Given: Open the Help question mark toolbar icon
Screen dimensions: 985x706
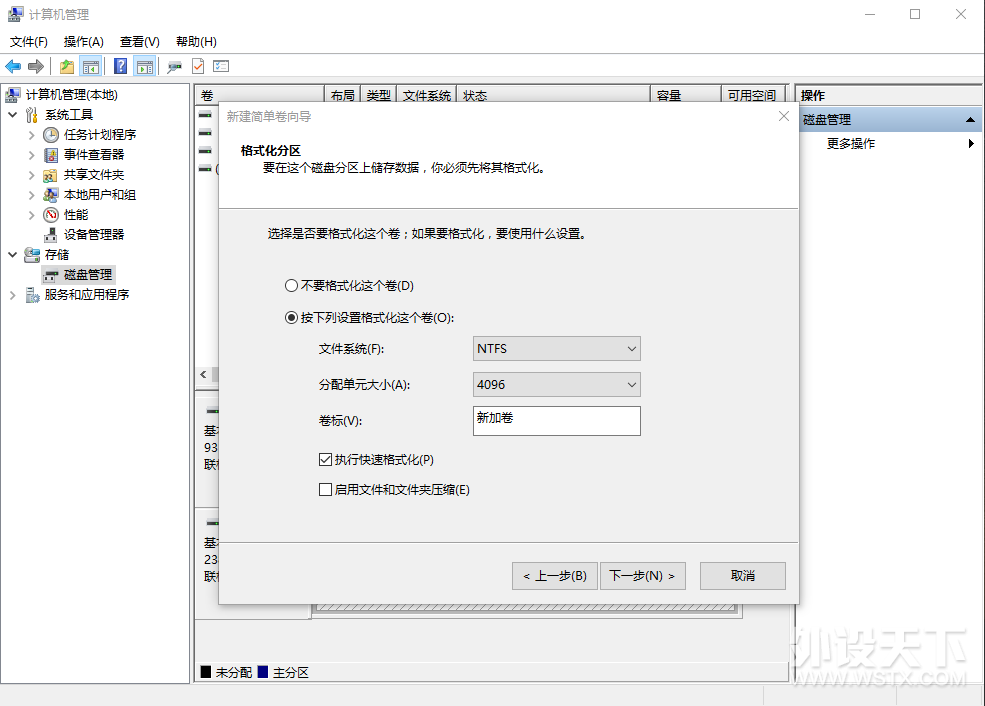Looking at the screenshot, I should [120, 66].
